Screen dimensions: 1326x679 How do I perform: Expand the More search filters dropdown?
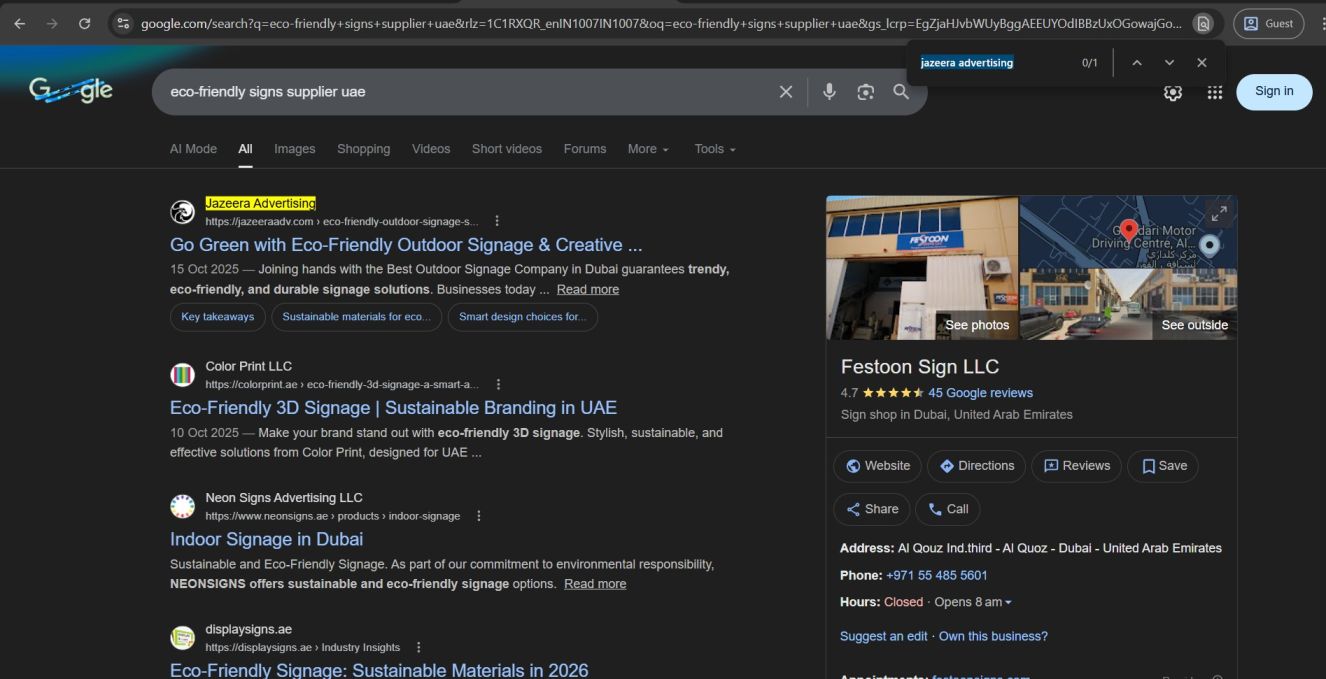click(x=648, y=149)
